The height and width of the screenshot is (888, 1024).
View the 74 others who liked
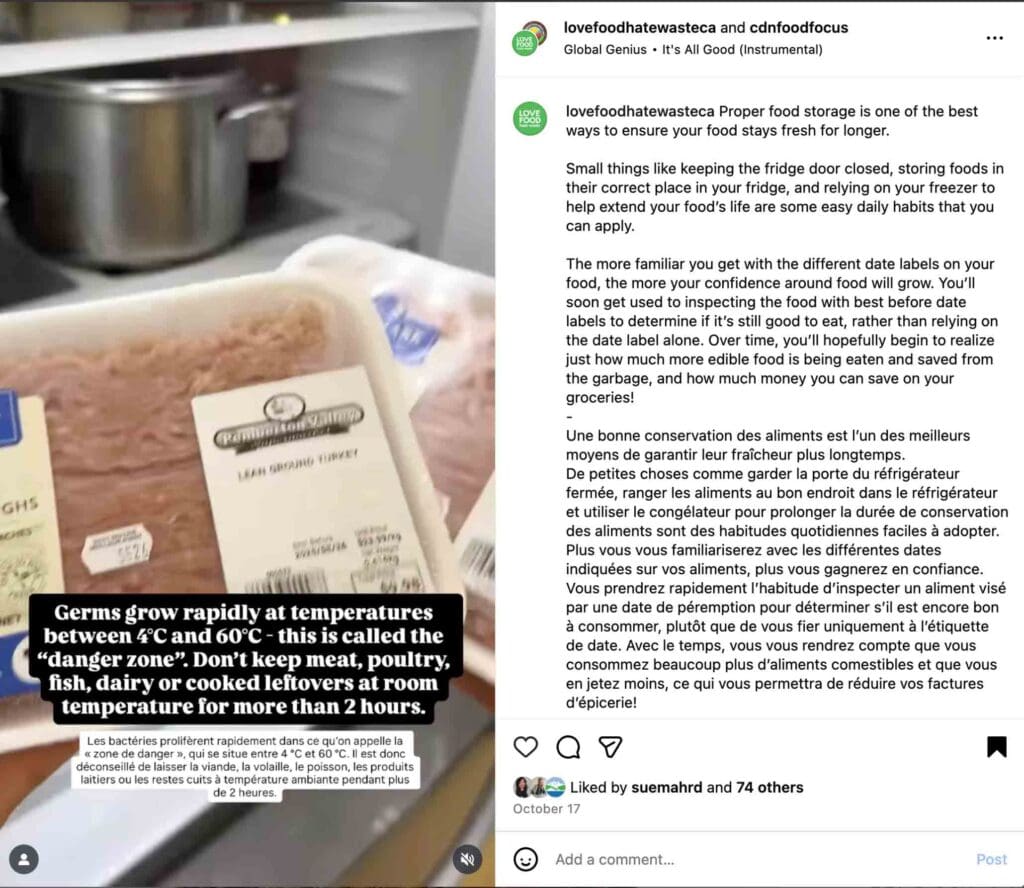pyautogui.click(x=769, y=787)
